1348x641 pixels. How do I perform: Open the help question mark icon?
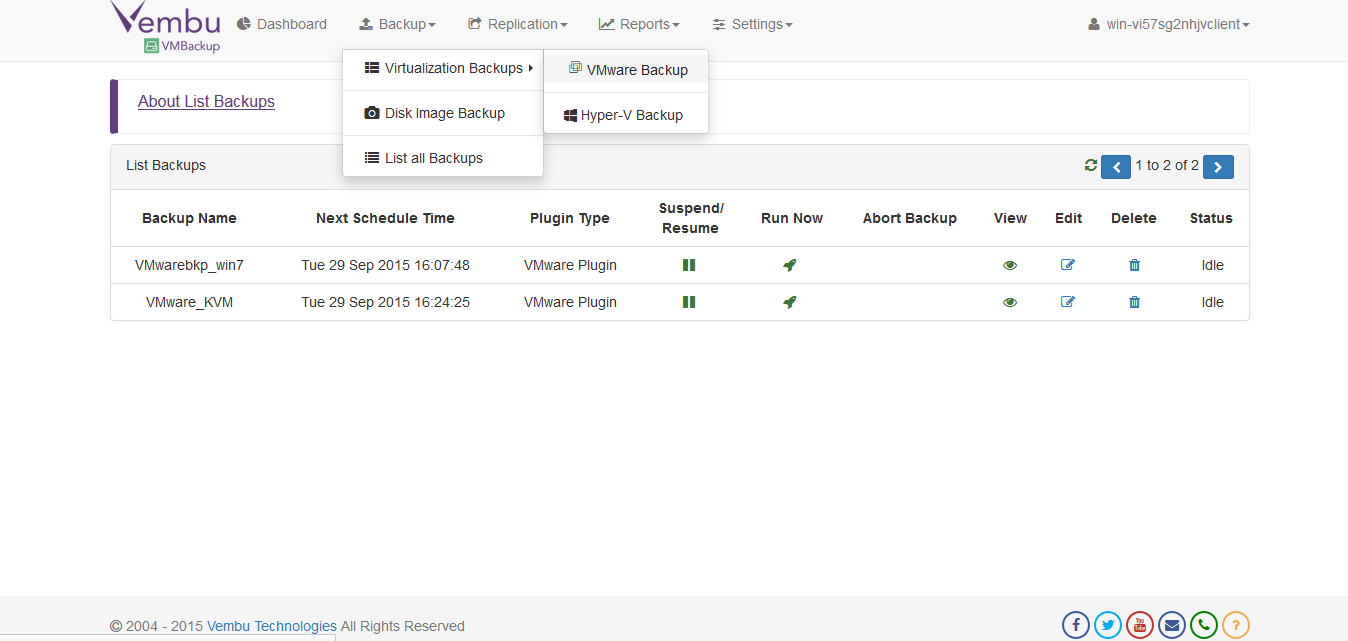coord(1236,625)
